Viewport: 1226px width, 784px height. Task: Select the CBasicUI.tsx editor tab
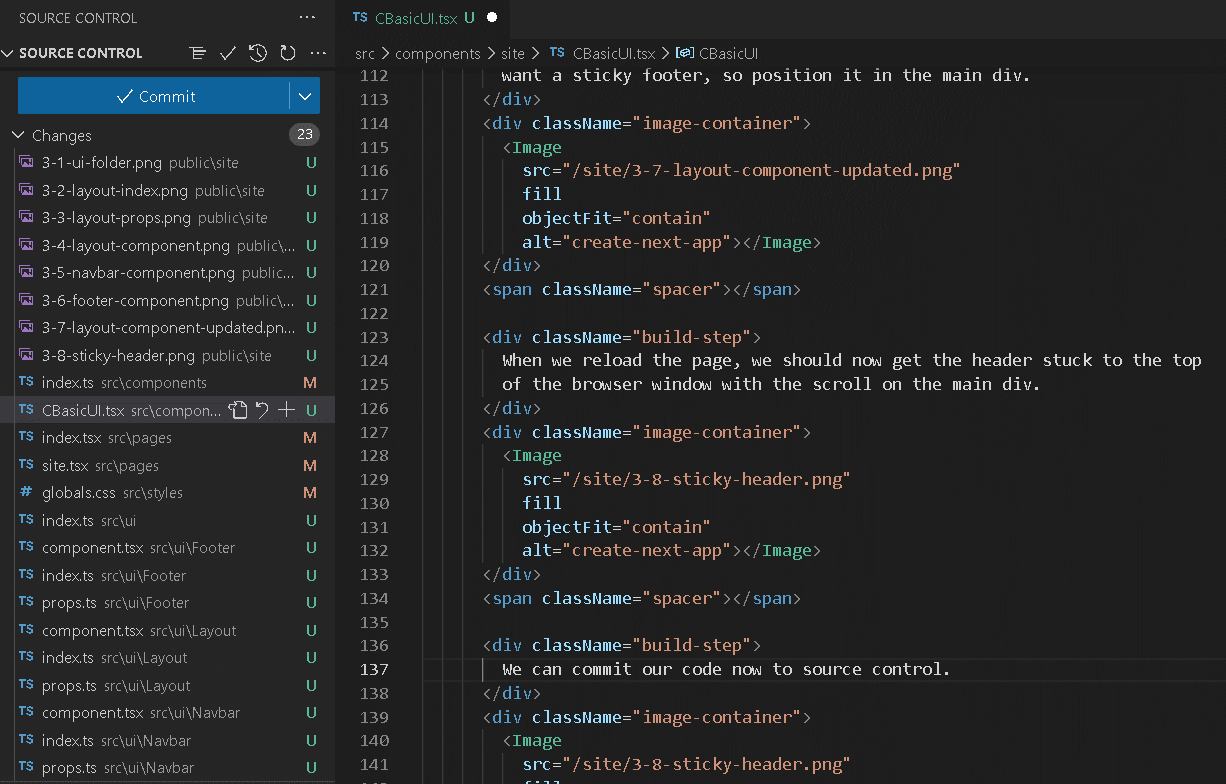click(x=416, y=18)
